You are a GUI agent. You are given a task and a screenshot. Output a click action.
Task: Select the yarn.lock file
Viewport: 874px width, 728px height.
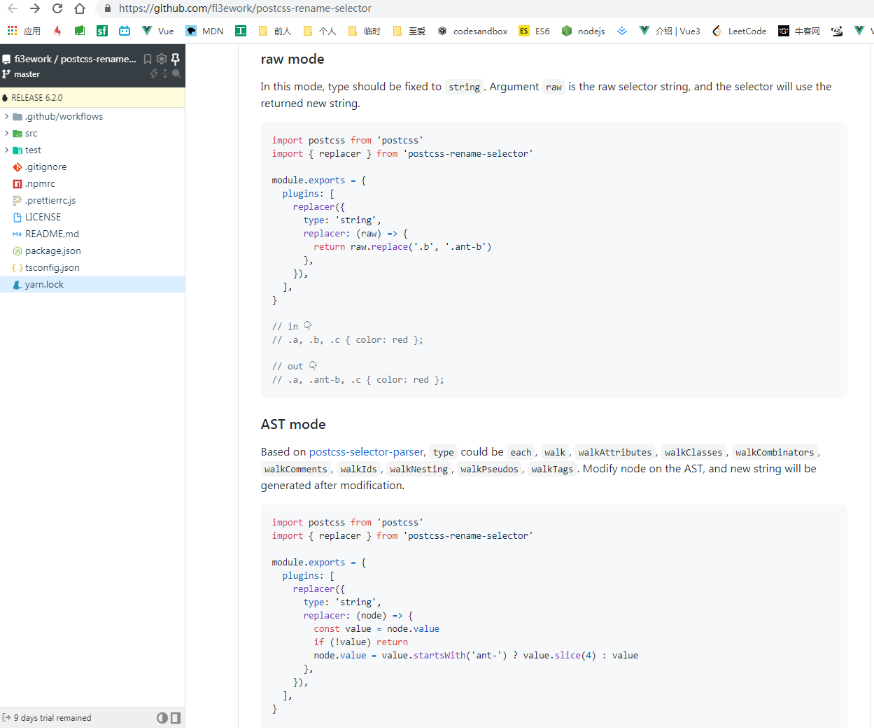pyautogui.click(x=93, y=284)
